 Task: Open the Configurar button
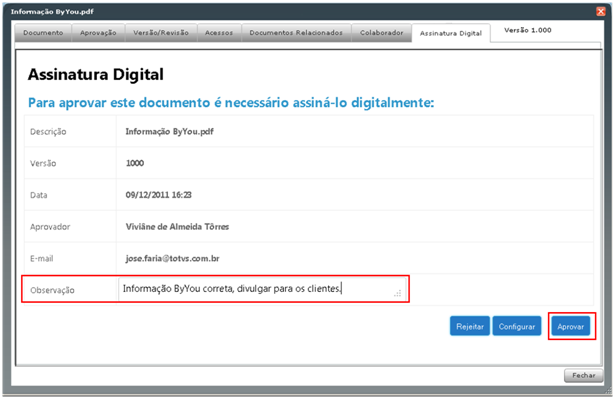tap(517, 326)
